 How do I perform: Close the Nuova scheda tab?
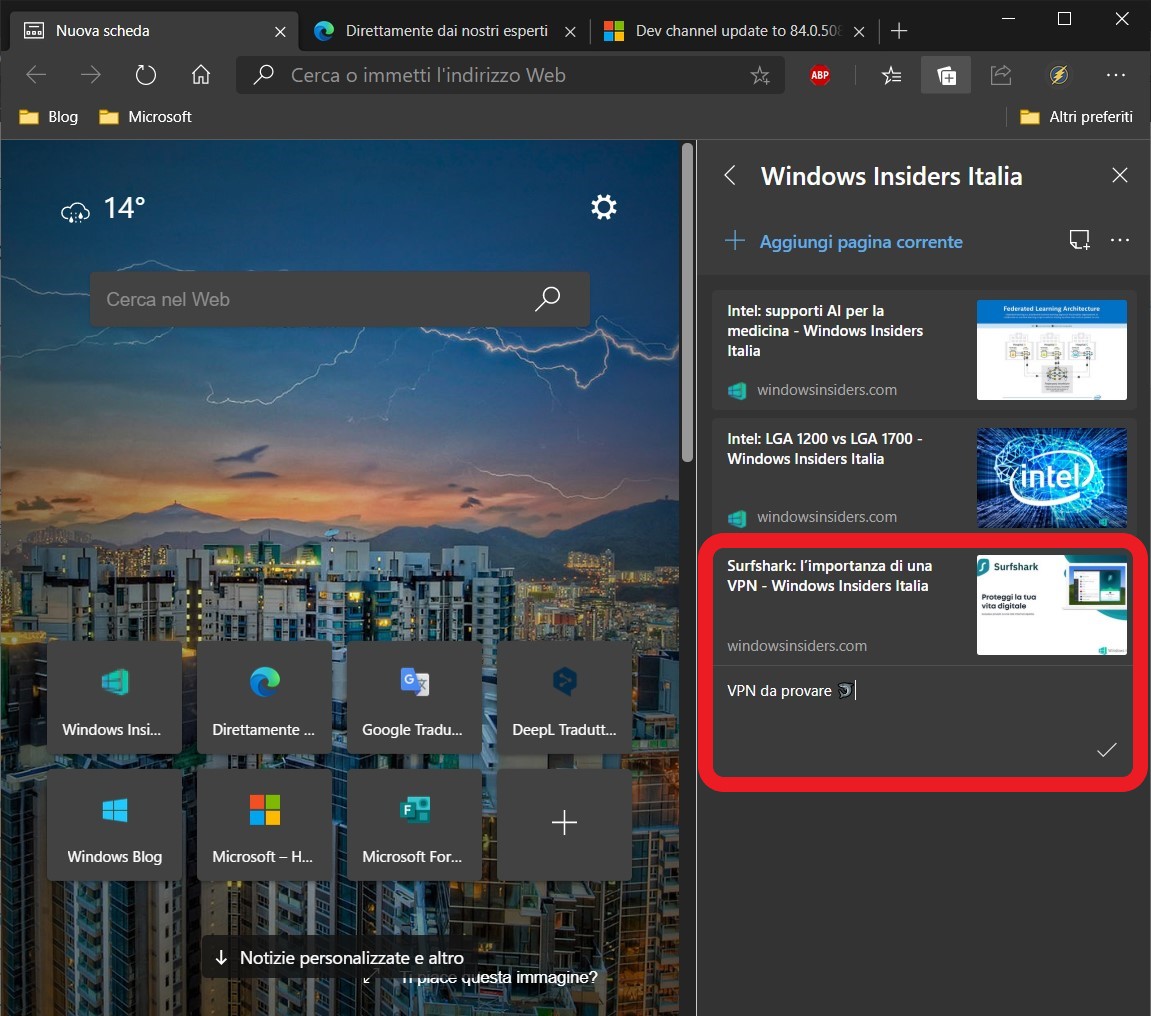pyautogui.click(x=280, y=32)
